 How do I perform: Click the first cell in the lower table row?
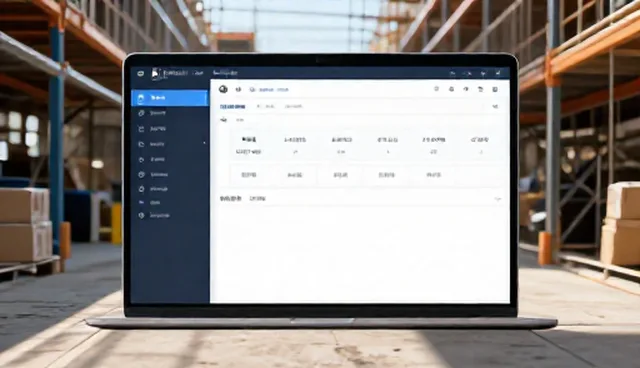[x=249, y=175]
